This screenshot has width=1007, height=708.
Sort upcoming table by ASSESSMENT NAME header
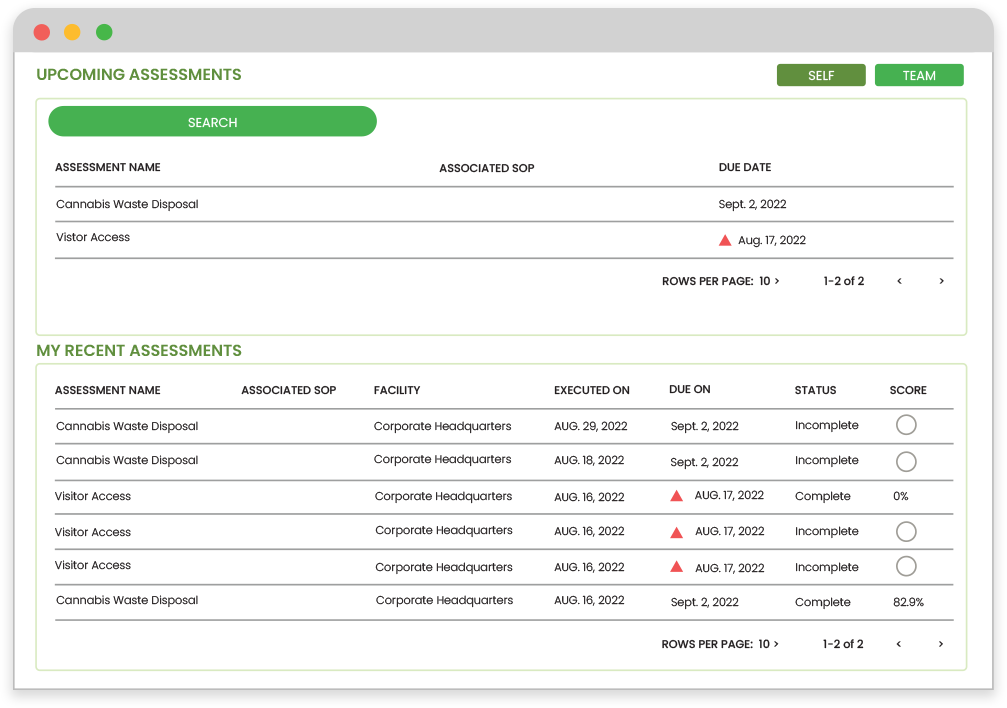pyautogui.click(x=108, y=167)
